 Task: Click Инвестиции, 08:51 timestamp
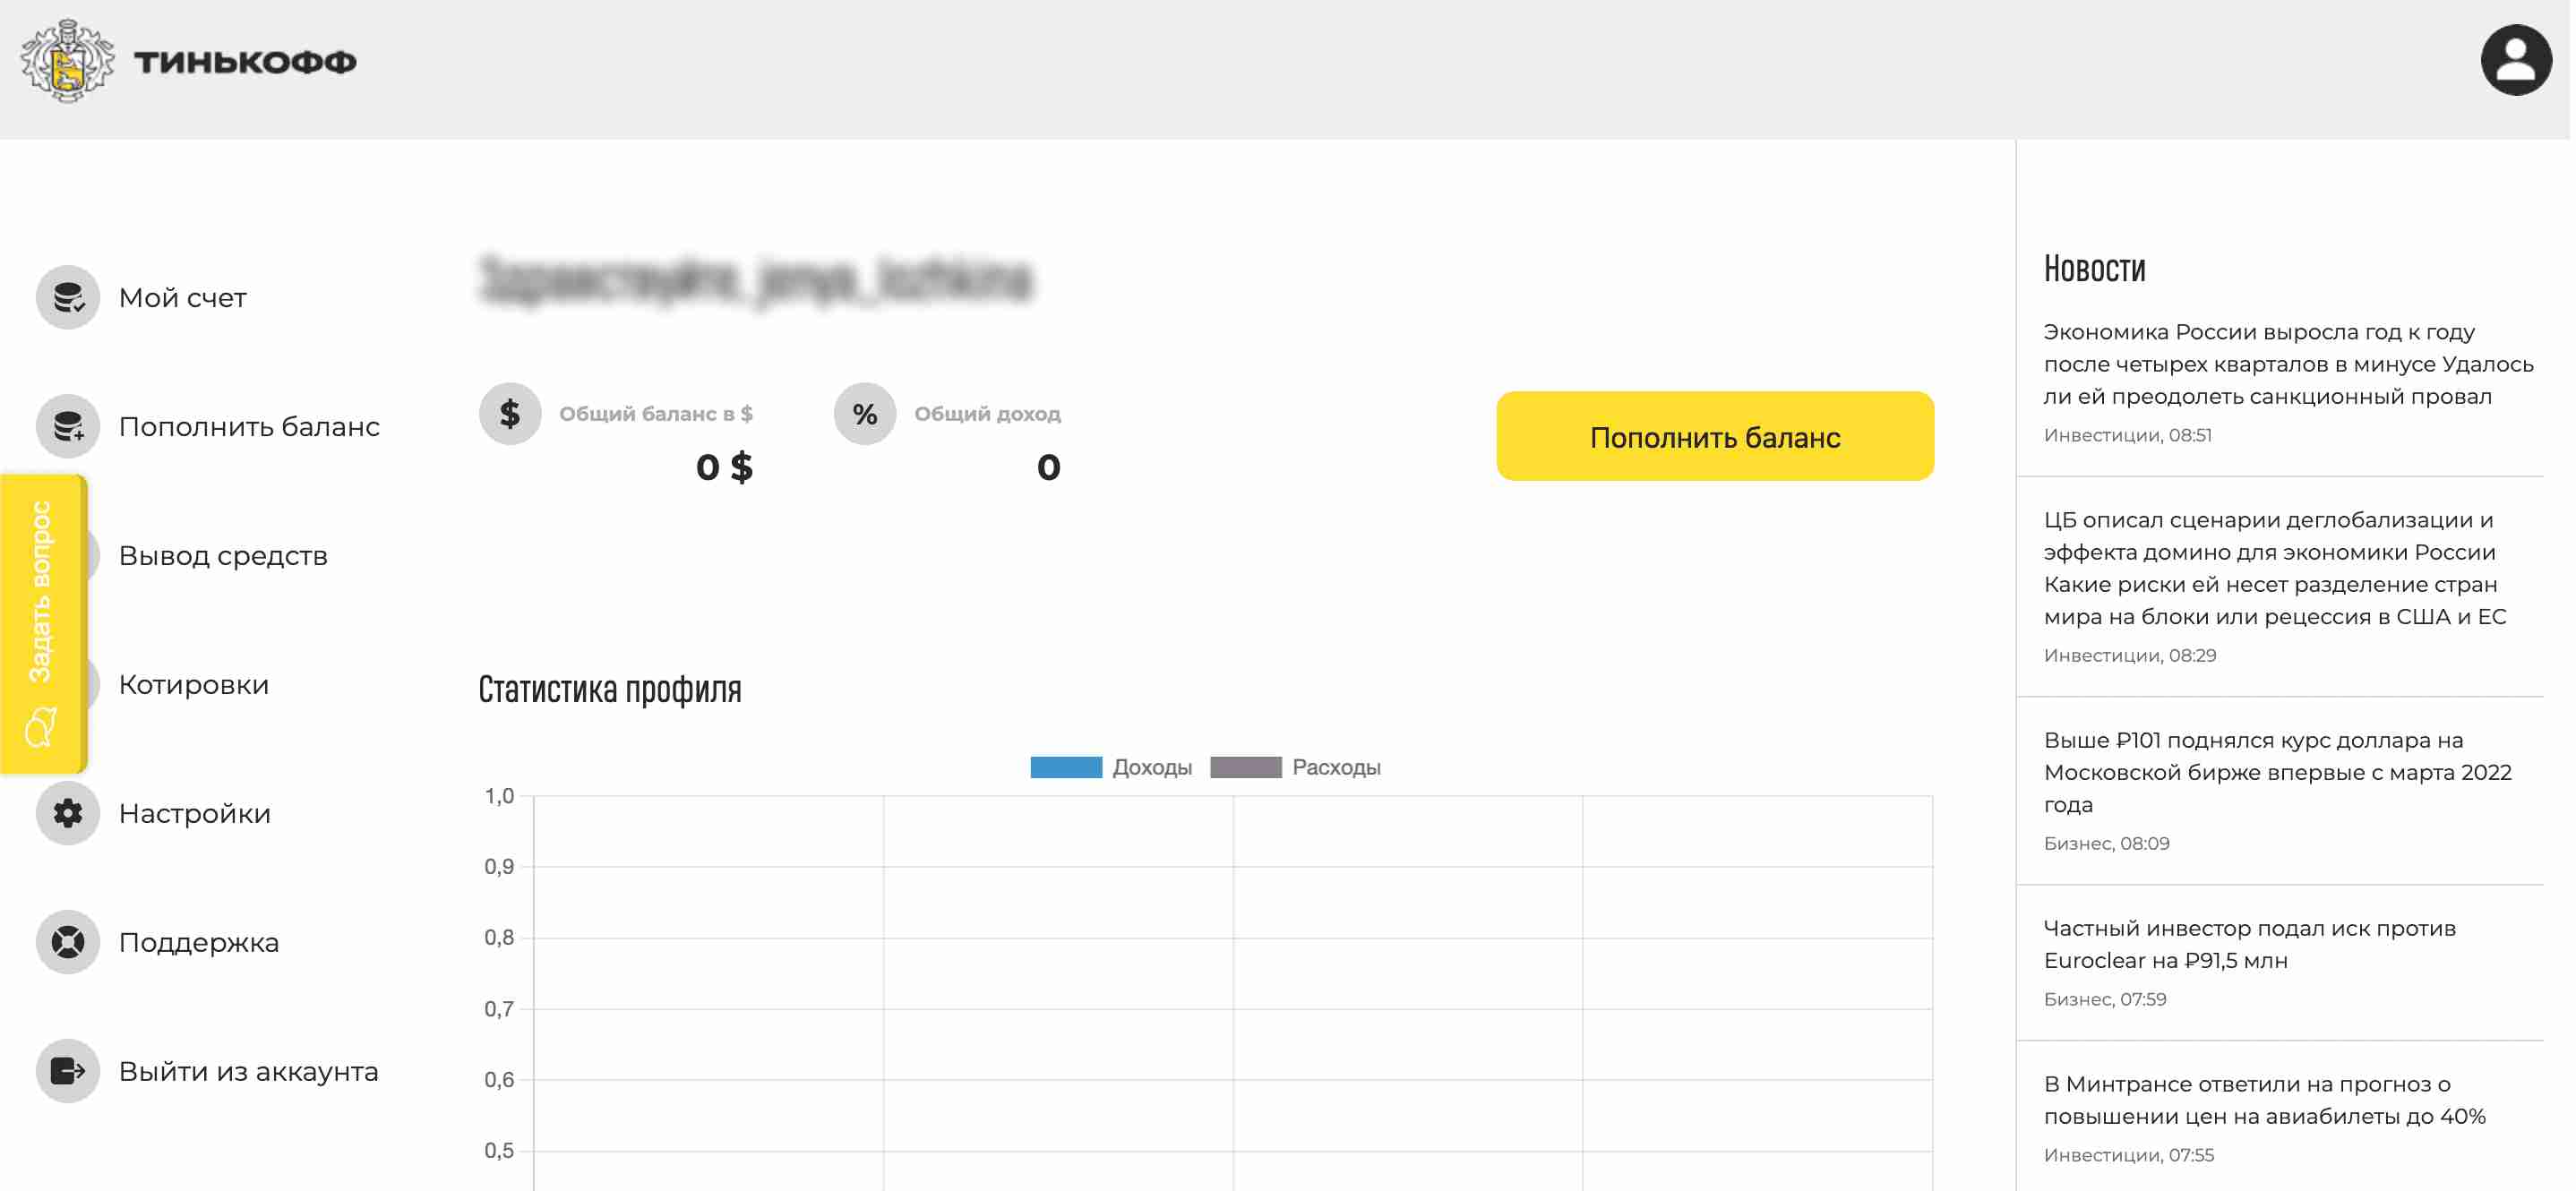(x=2127, y=435)
